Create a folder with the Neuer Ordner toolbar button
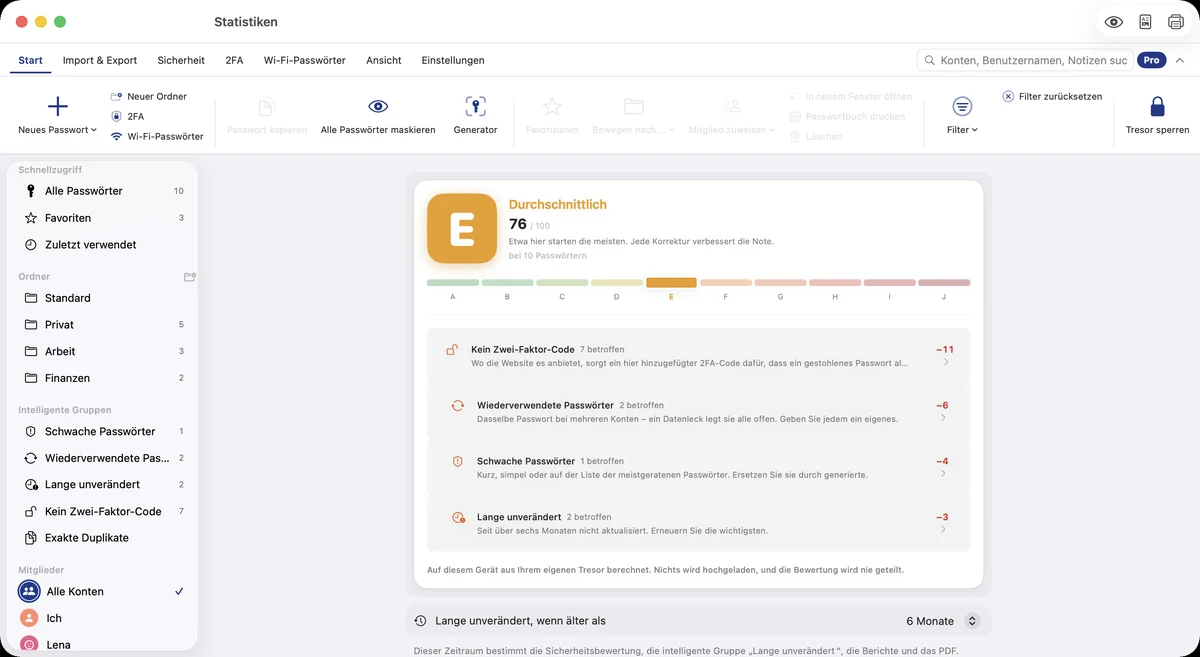1200x657 pixels. click(148, 96)
